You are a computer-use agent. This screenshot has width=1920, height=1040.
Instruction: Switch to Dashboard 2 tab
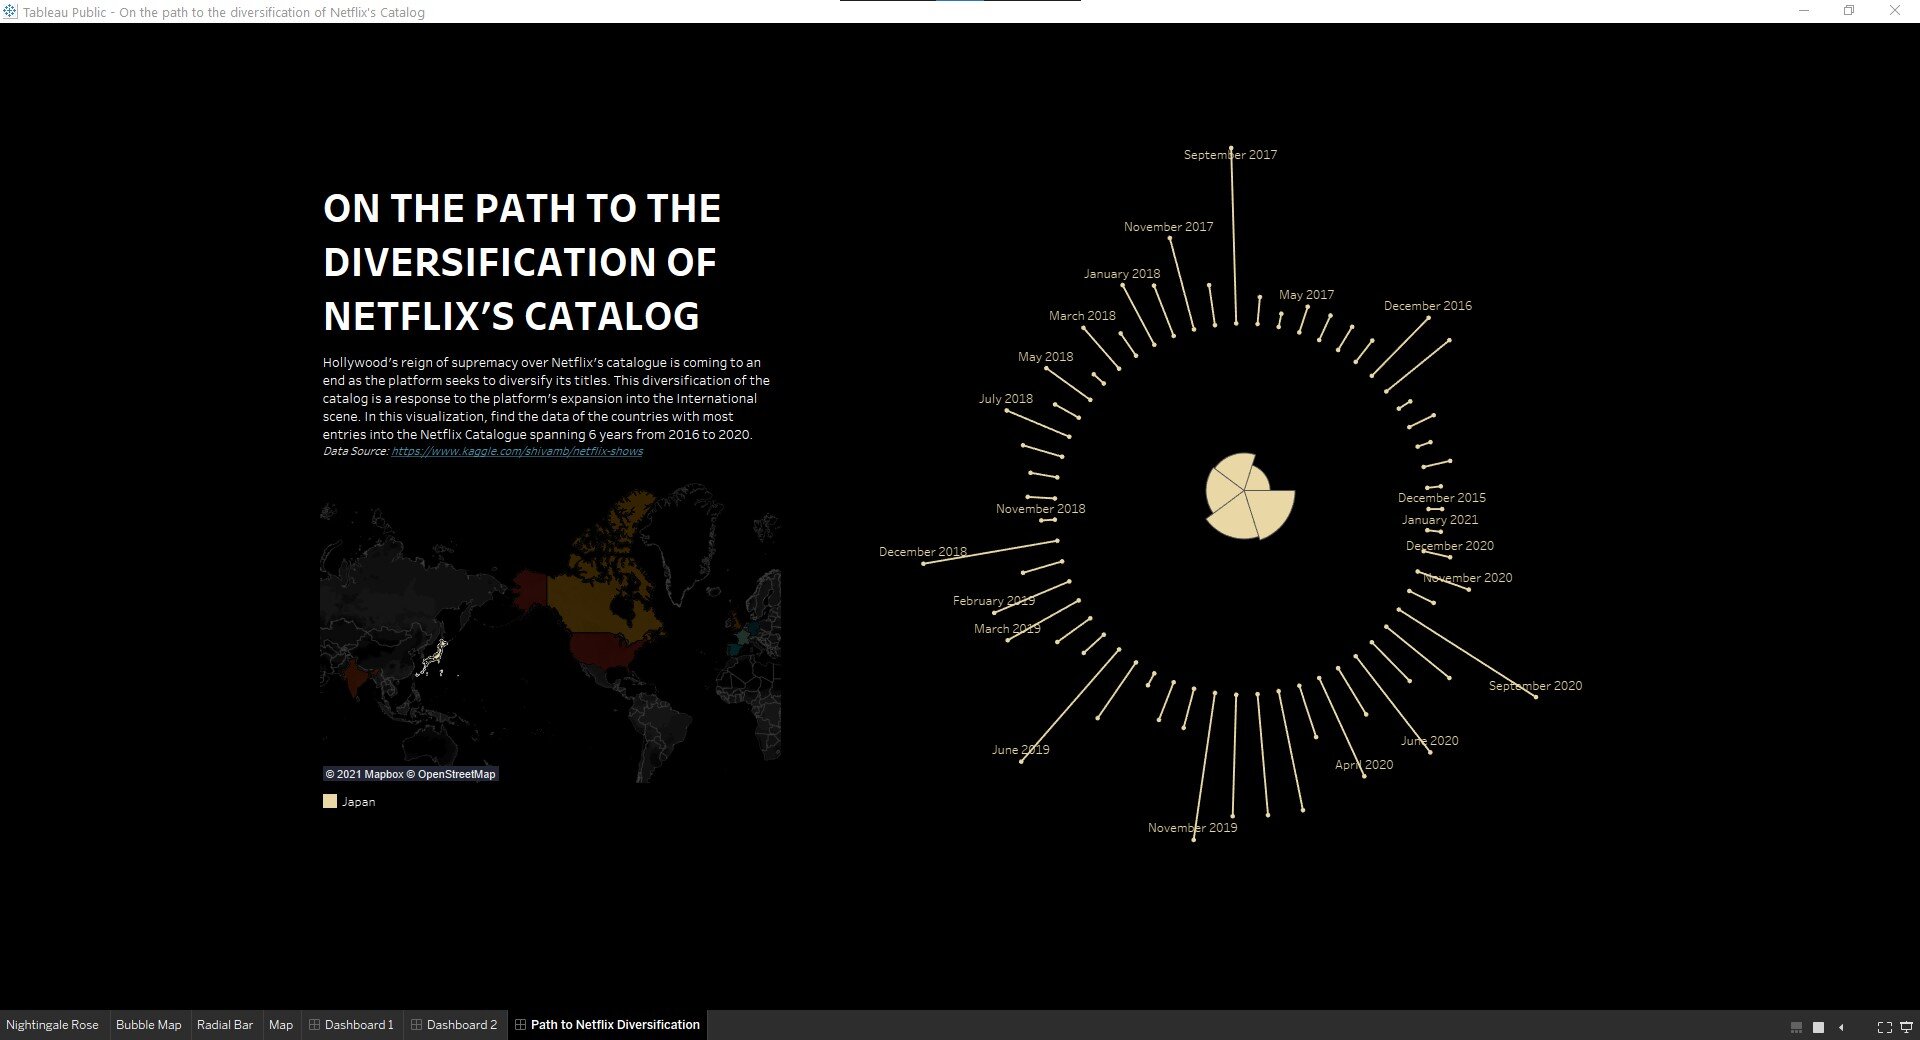454,1025
